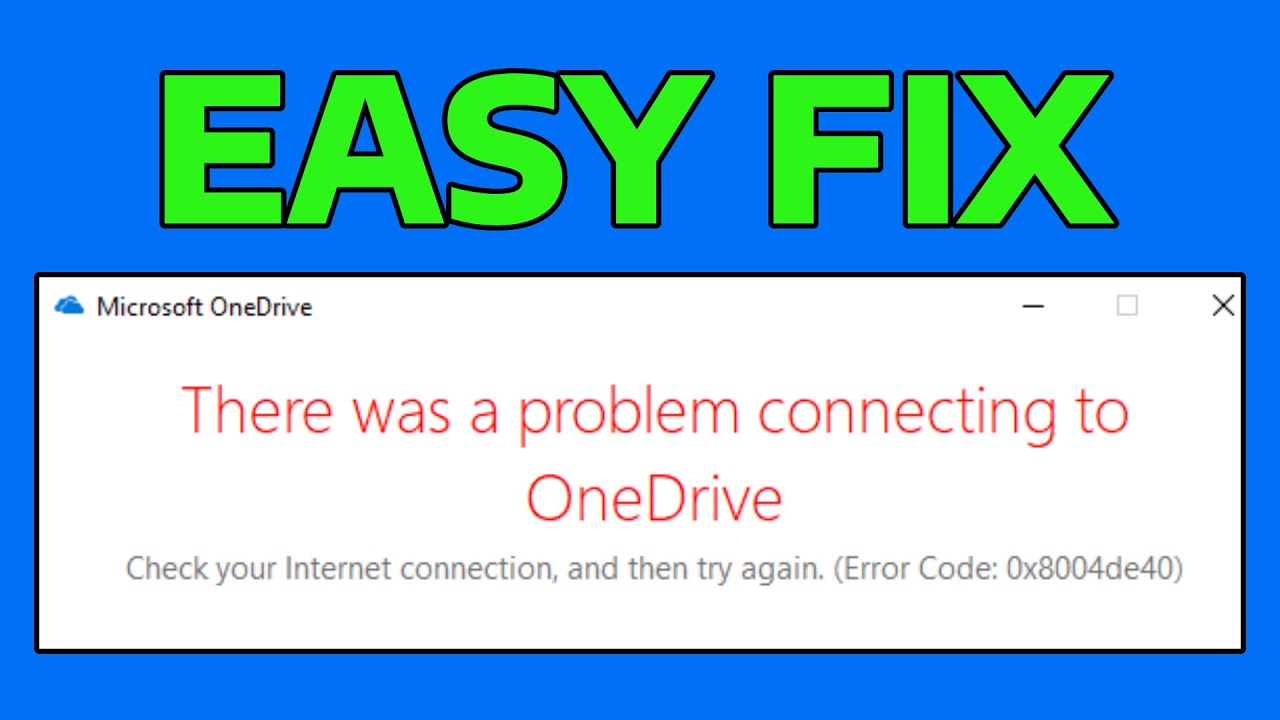The width and height of the screenshot is (1280, 720).
Task: Click the Microsoft OneDrive window title text
Action: (x=204, y=307)
